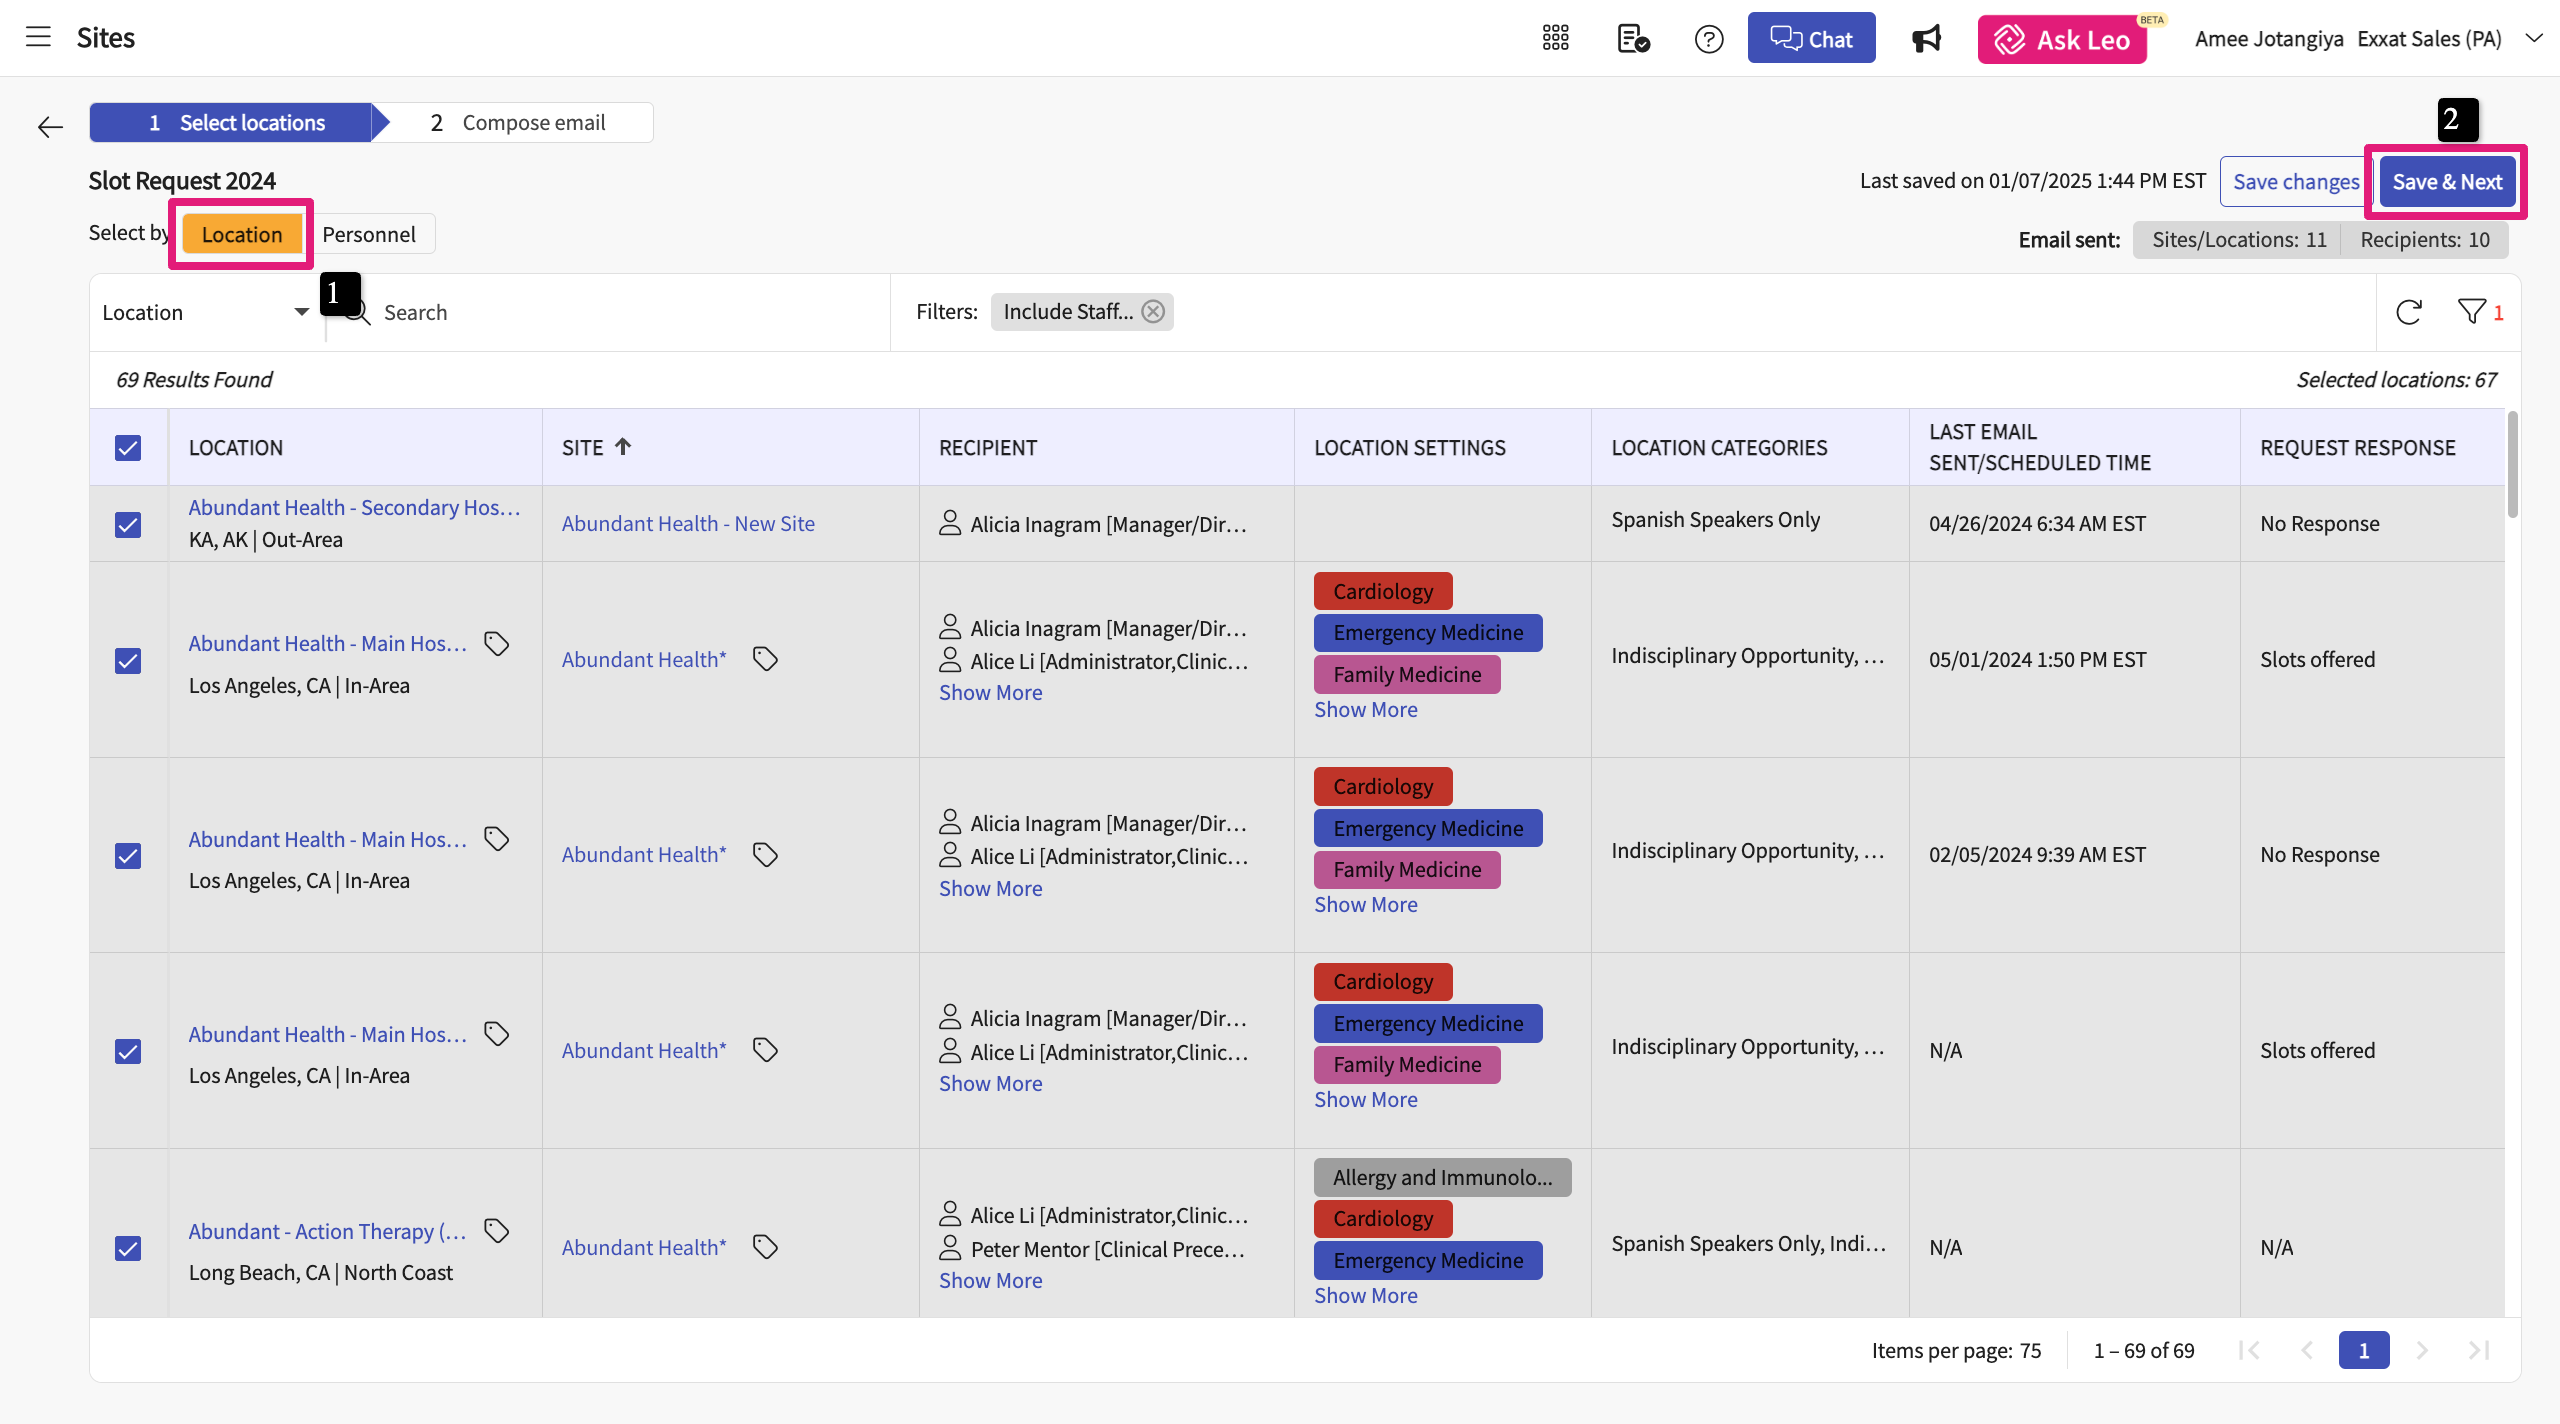Image resolution: width=2560 pixels, height=1424 pixels.
Task: Click the announcements megaphone icon
Action: (x=1926, y=39)
